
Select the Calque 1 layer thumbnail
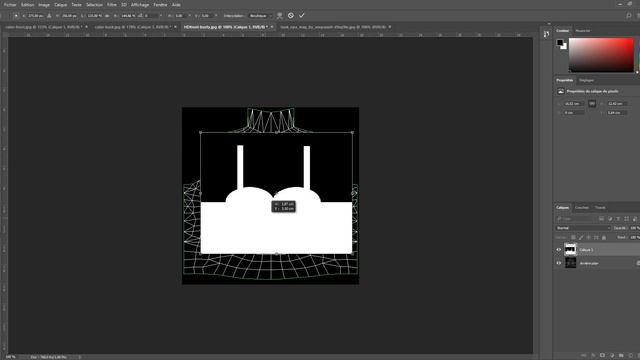point(570,249)
